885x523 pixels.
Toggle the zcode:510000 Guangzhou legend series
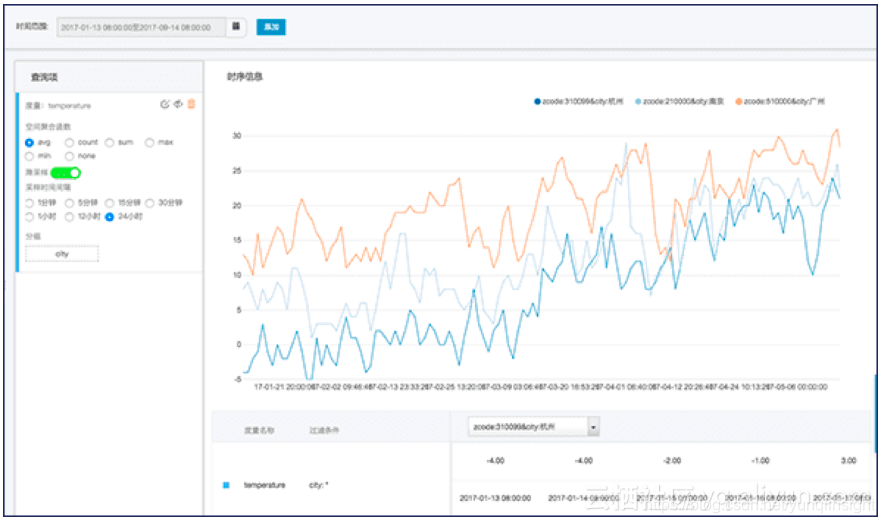pos(780,102)
